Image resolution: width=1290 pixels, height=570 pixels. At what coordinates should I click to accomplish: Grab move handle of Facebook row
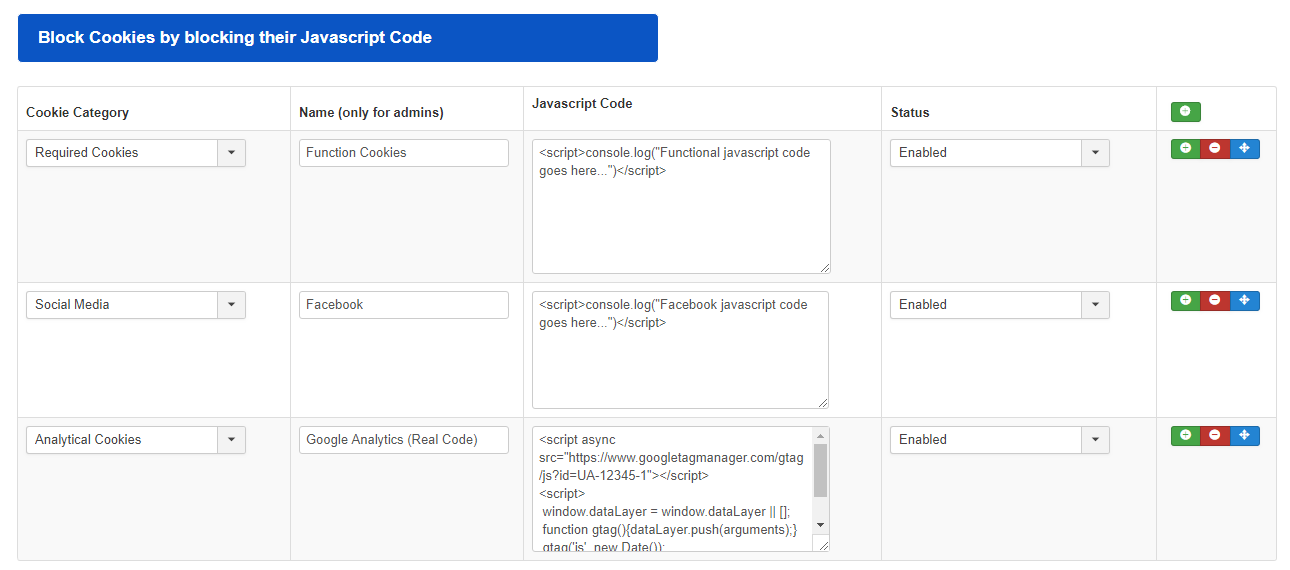click(x=1245, y=301)
